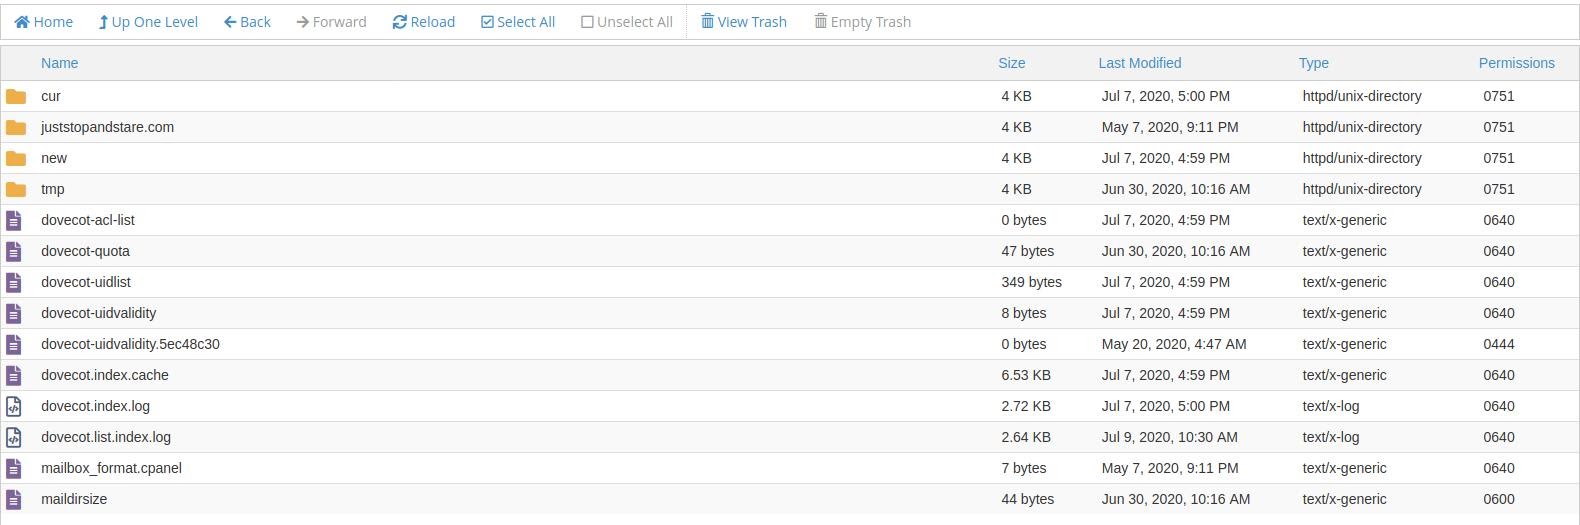Reload the file listing
Screen dimensions: 1580x525
[424, 22]
